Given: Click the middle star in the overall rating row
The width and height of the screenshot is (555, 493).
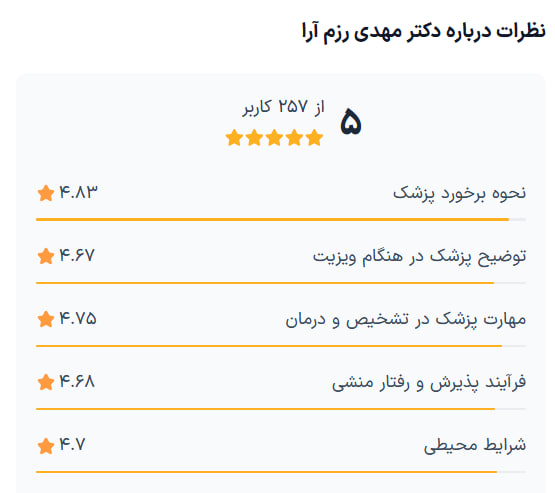Looking at the screenshot, I should pyautogui.click(x=274, y=138).
